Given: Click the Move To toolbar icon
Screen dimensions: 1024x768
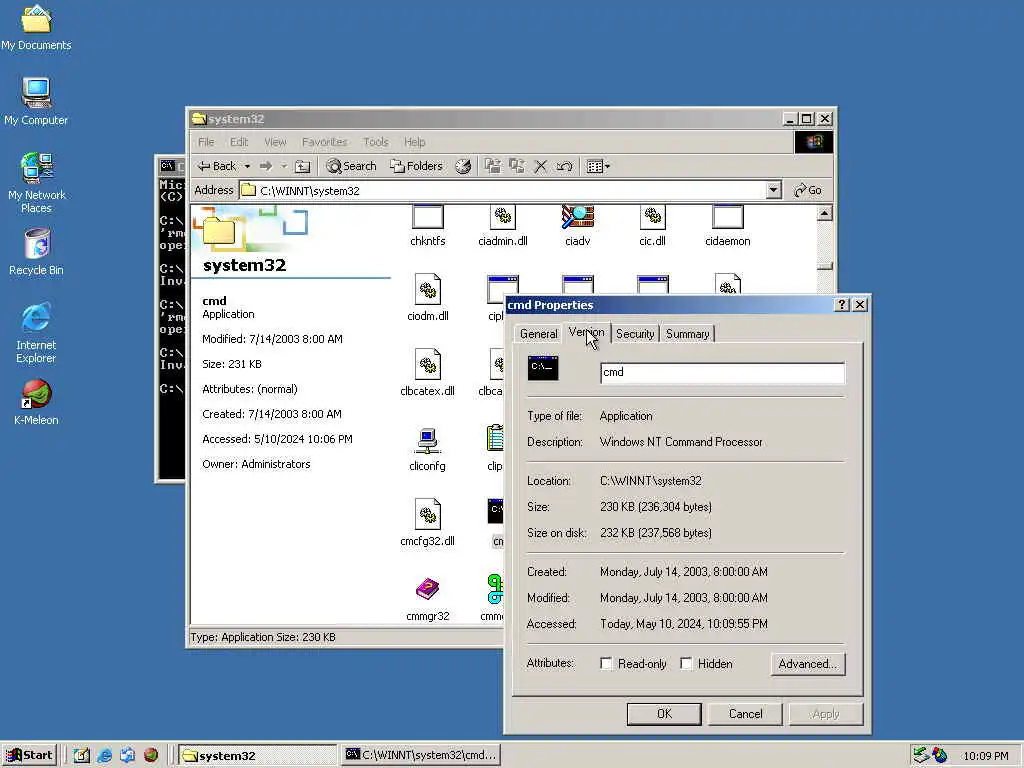Looking at the screenshot, I should coord(492,167).
